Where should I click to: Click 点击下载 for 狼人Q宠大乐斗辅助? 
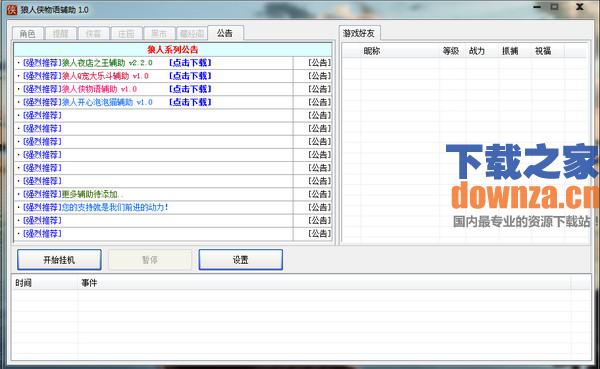pos(190,76)
